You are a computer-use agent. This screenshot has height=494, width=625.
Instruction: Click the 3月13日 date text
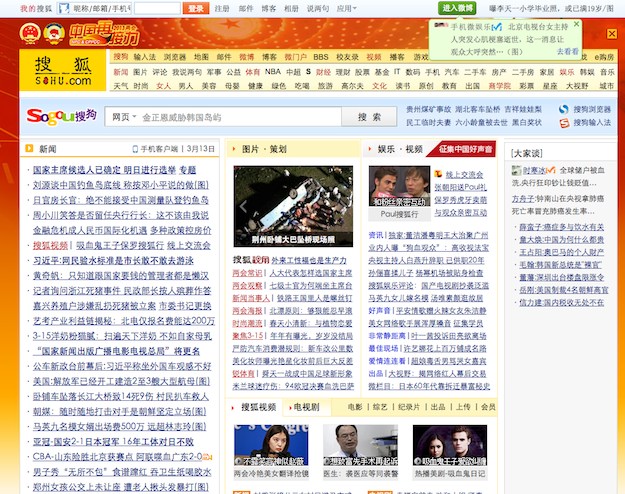coord(201,149)
